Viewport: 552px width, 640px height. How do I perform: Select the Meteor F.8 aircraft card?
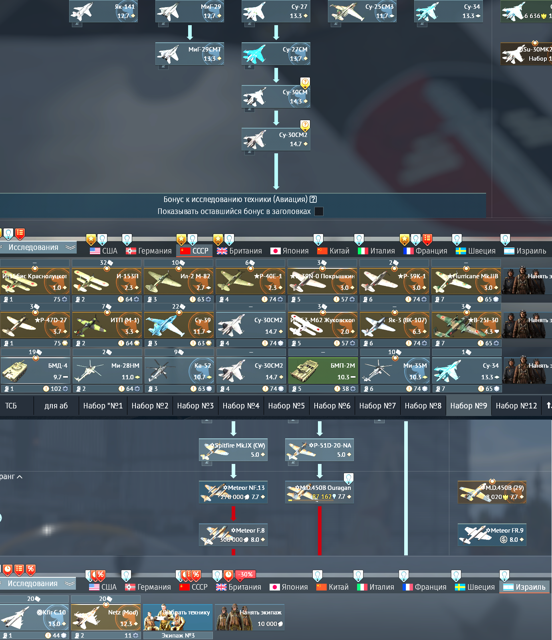point(233,535)
